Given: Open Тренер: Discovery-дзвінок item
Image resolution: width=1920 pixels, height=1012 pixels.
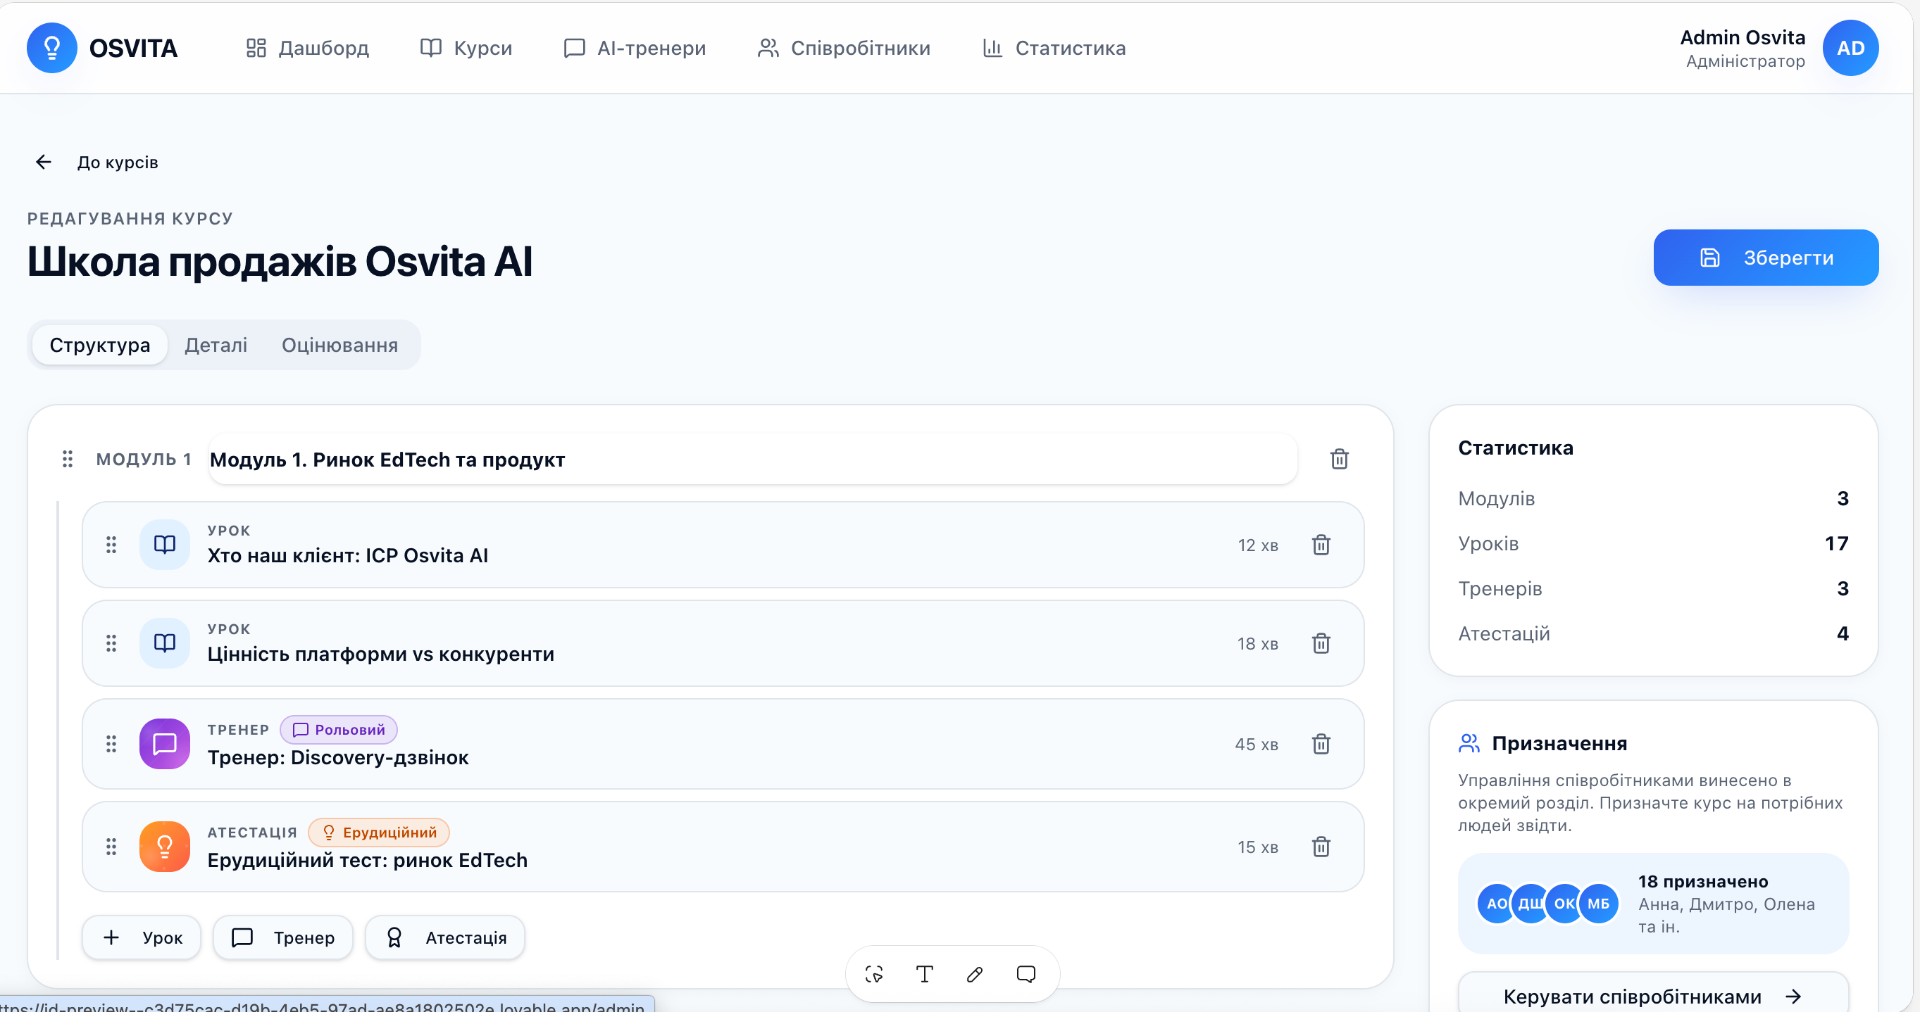Looking at the screenshot, I should pyautogui.click(x=338, y=758).
